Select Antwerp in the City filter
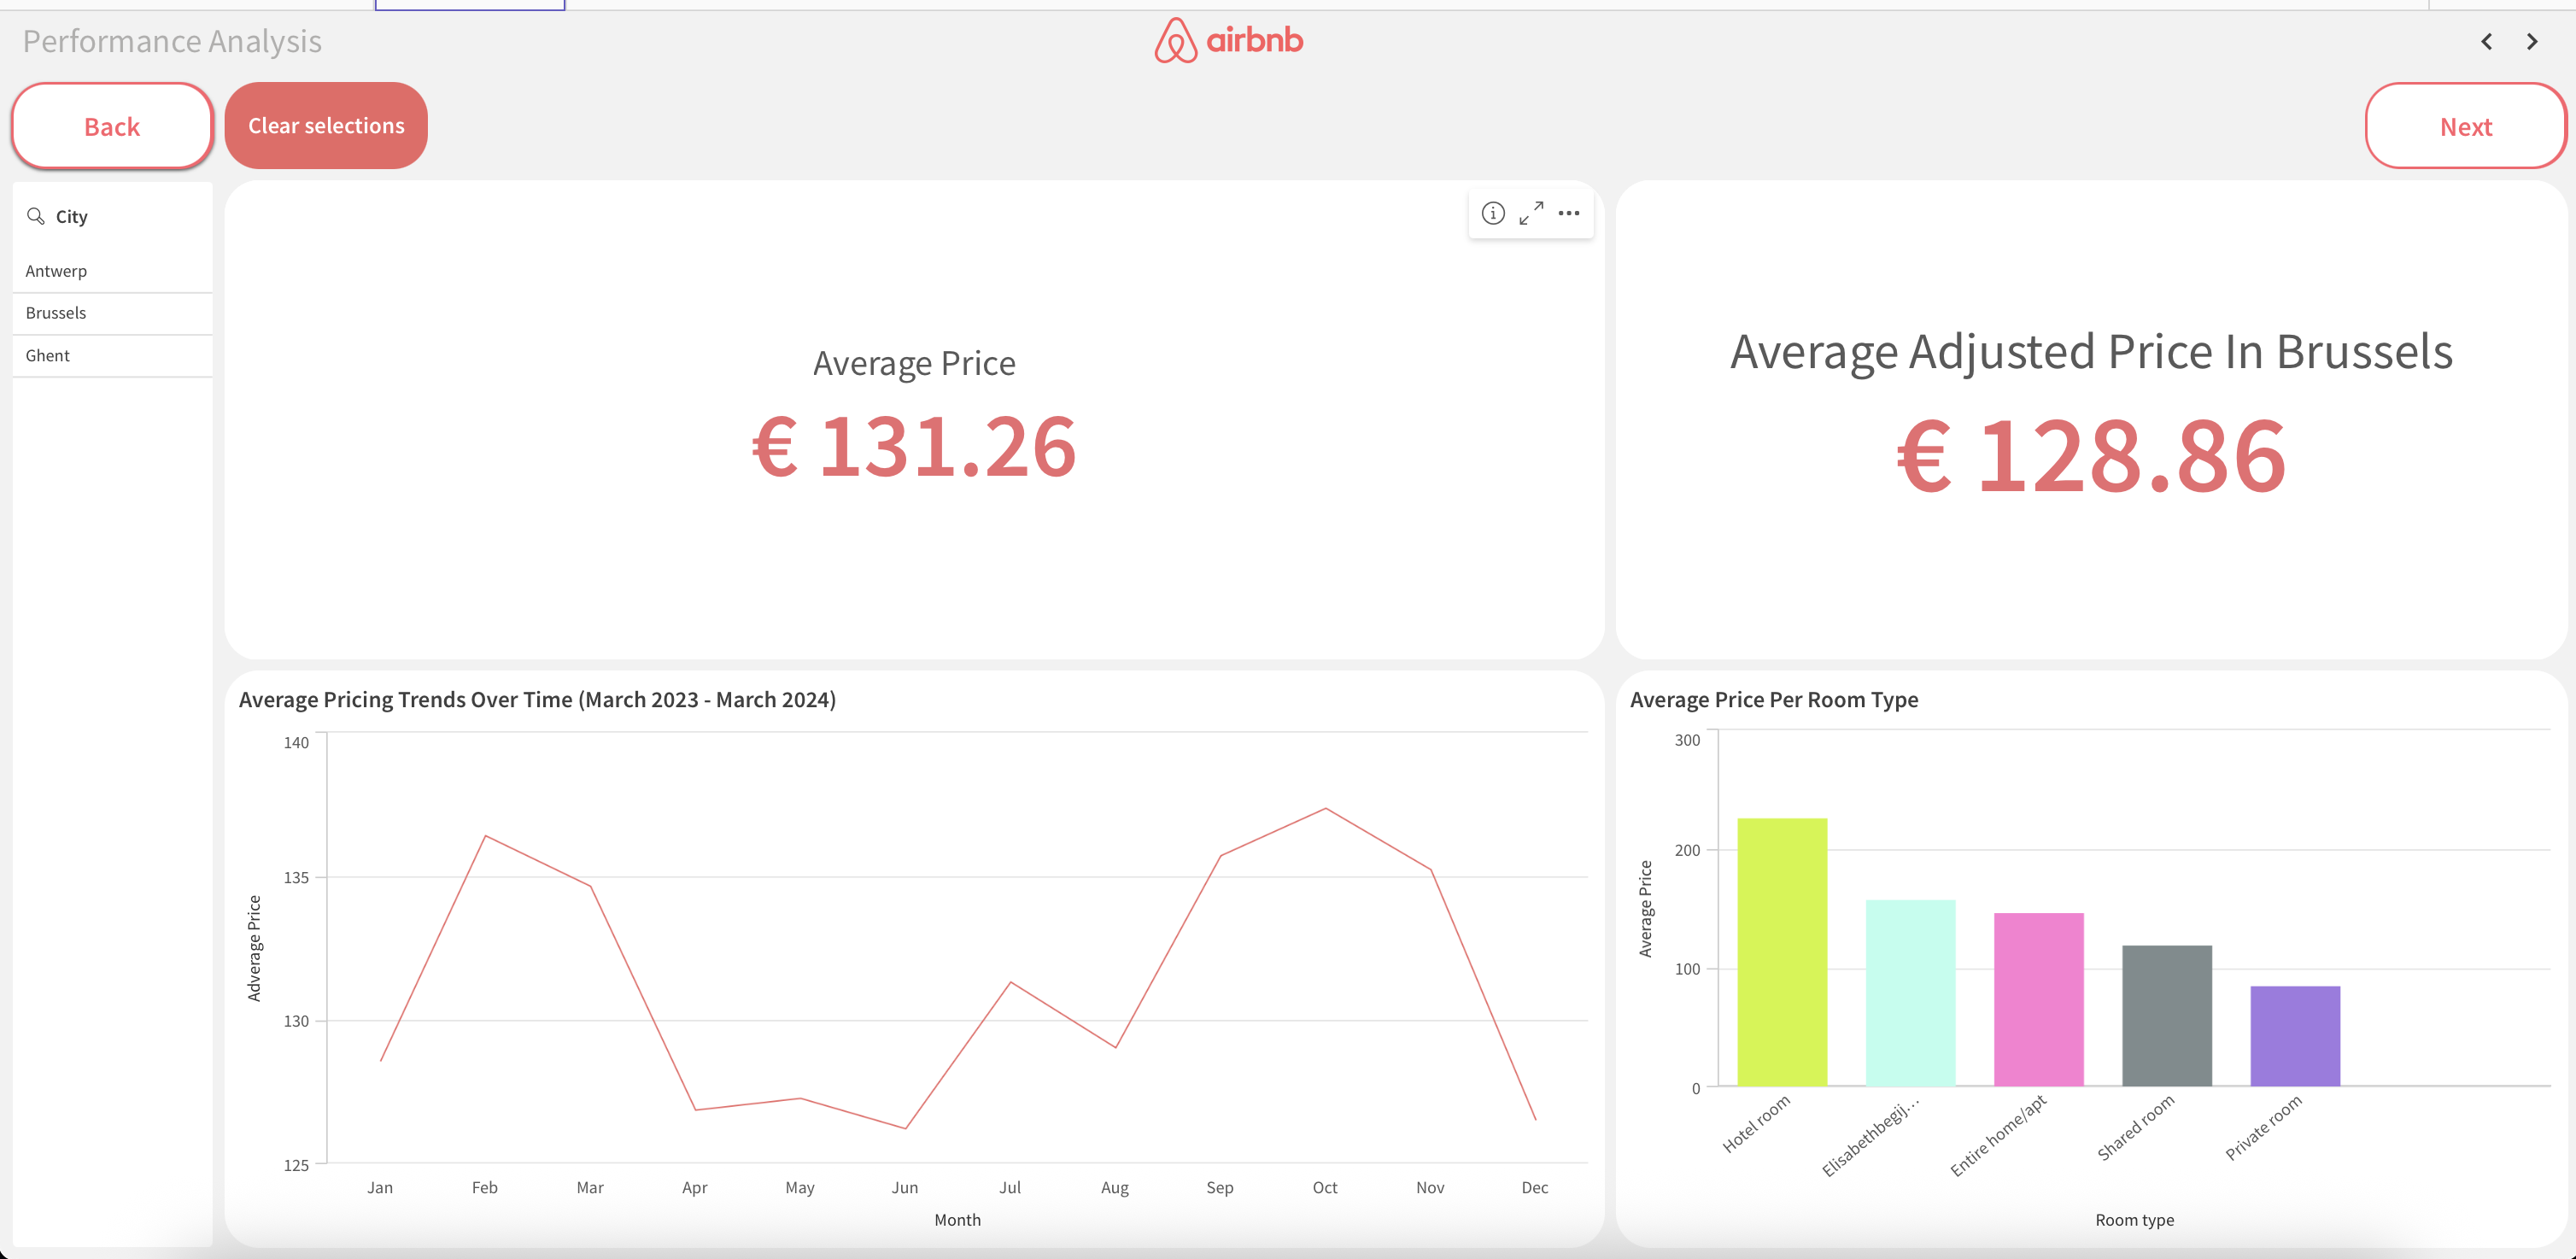2576x1259 pixels. pyautogui.click(x=56, y=270)
